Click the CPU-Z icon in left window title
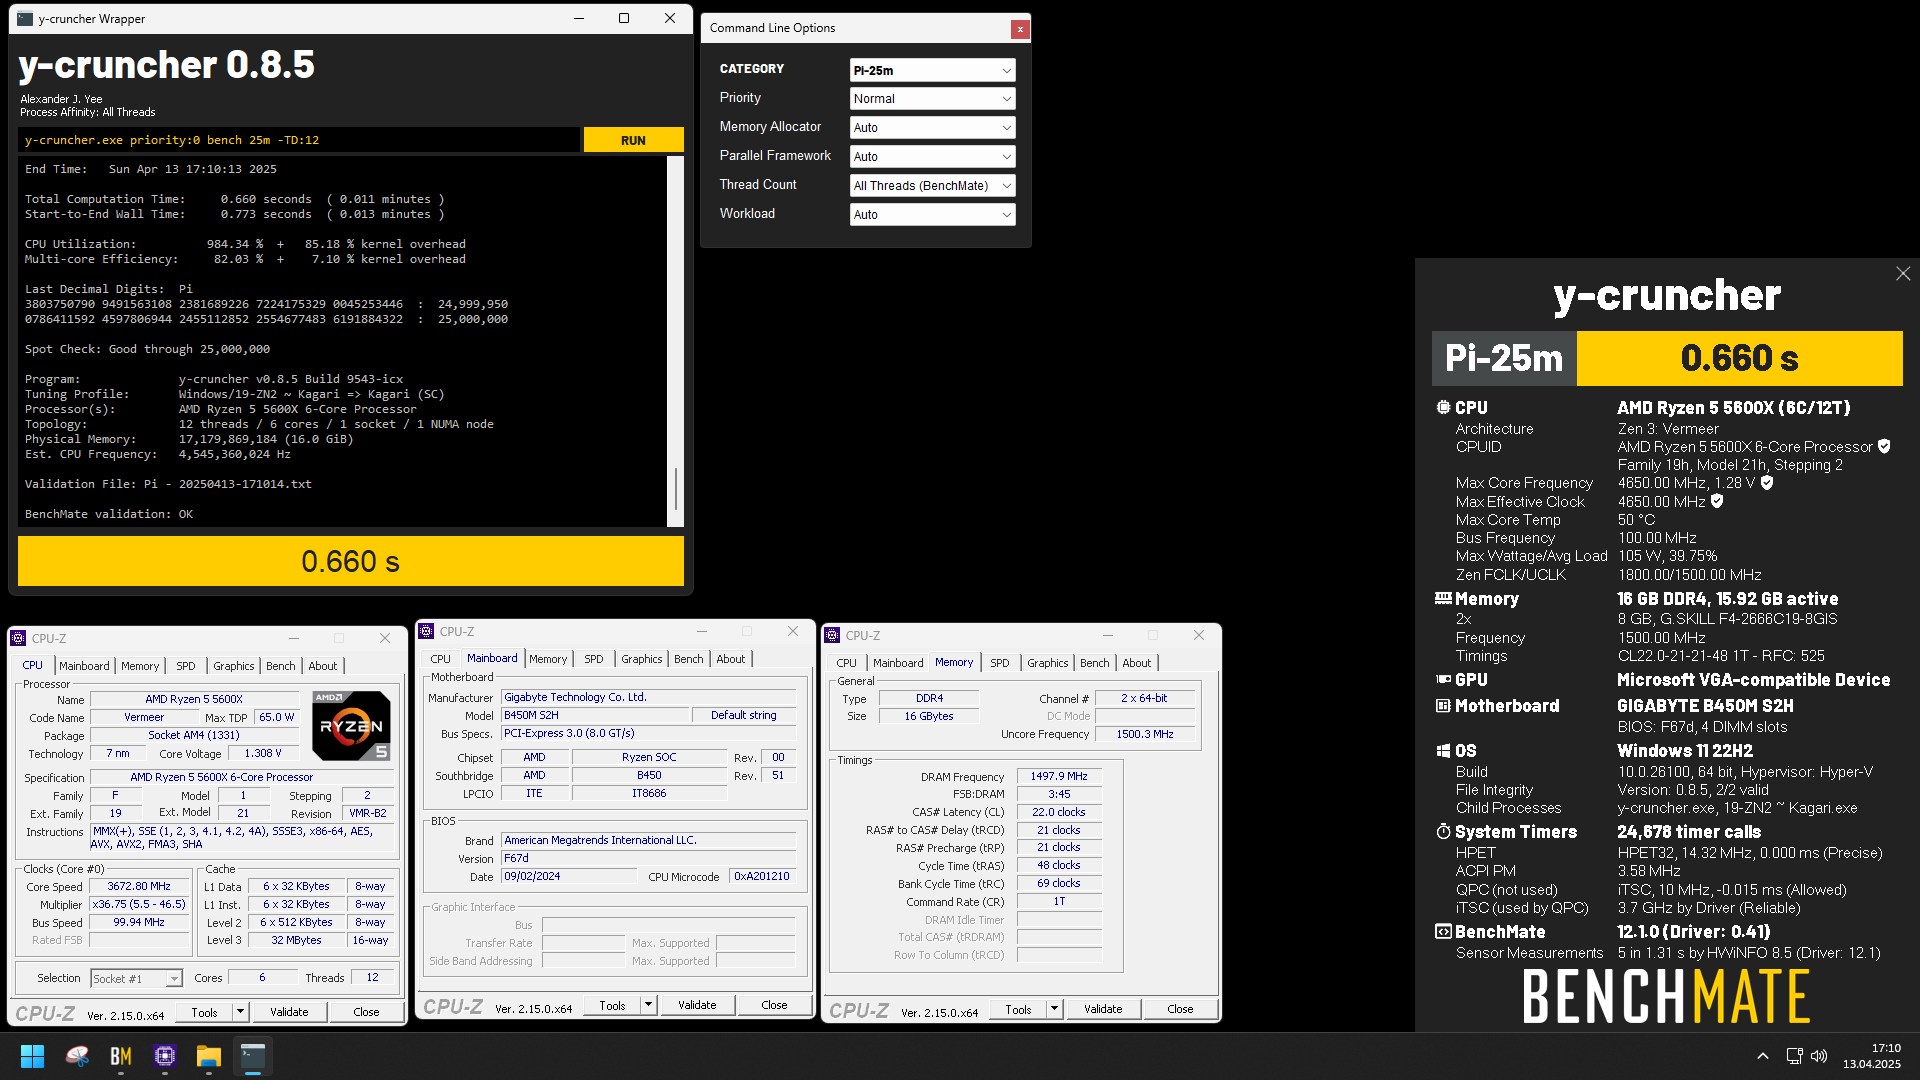The height and width of the screenshot is (1080, 1920). (18, 638)
